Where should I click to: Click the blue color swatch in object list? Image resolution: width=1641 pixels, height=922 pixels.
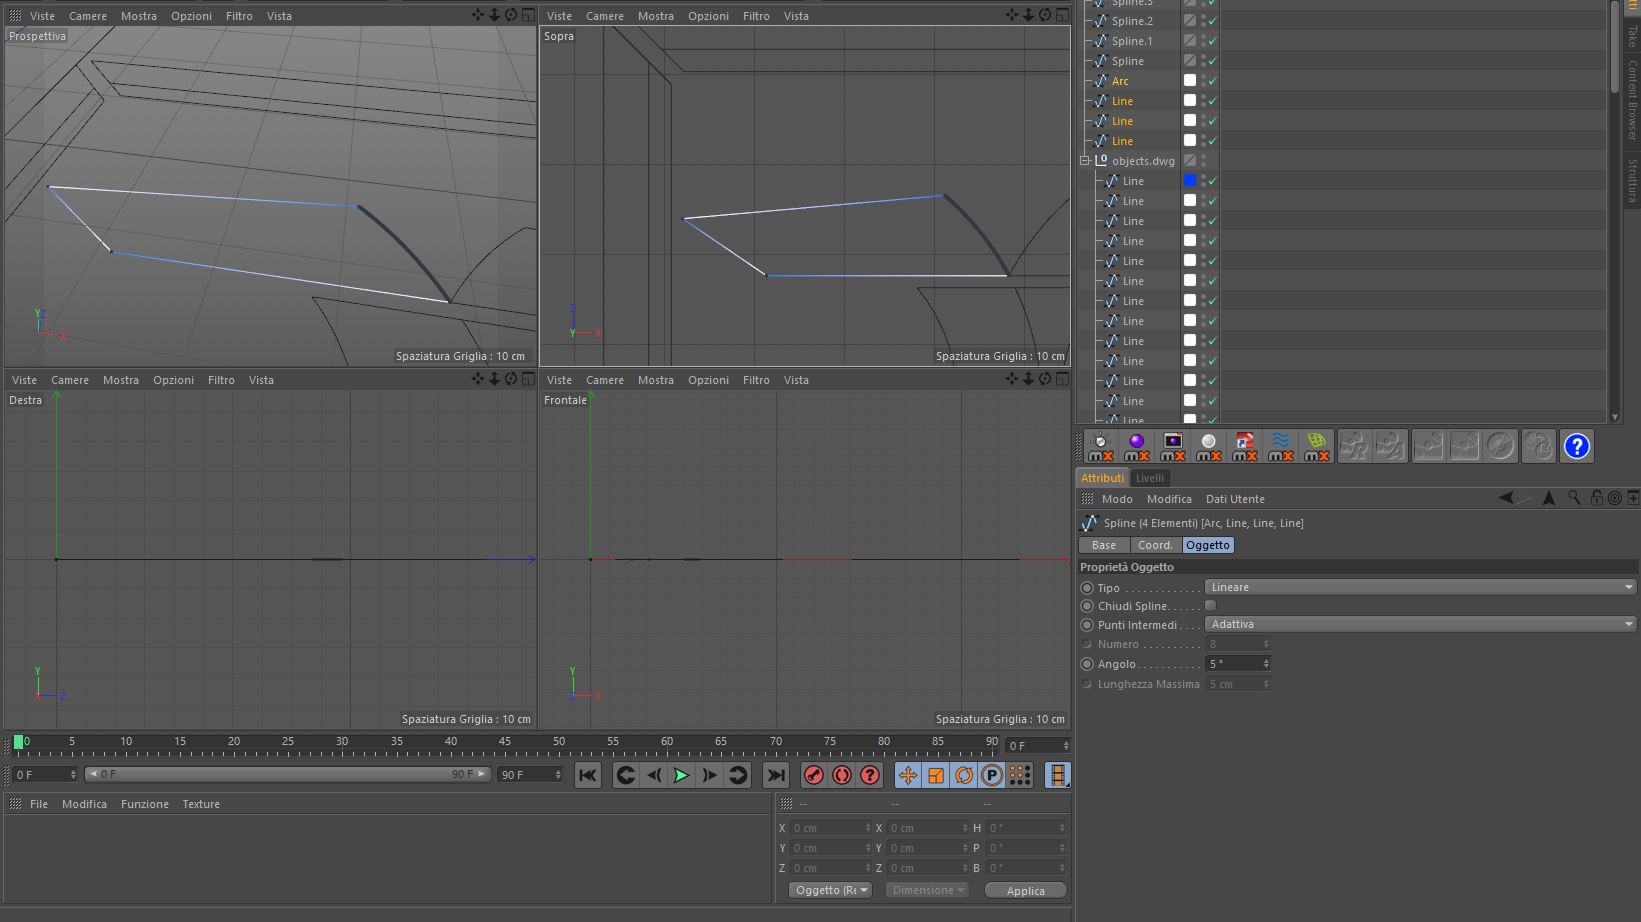tap(1190, 181)
